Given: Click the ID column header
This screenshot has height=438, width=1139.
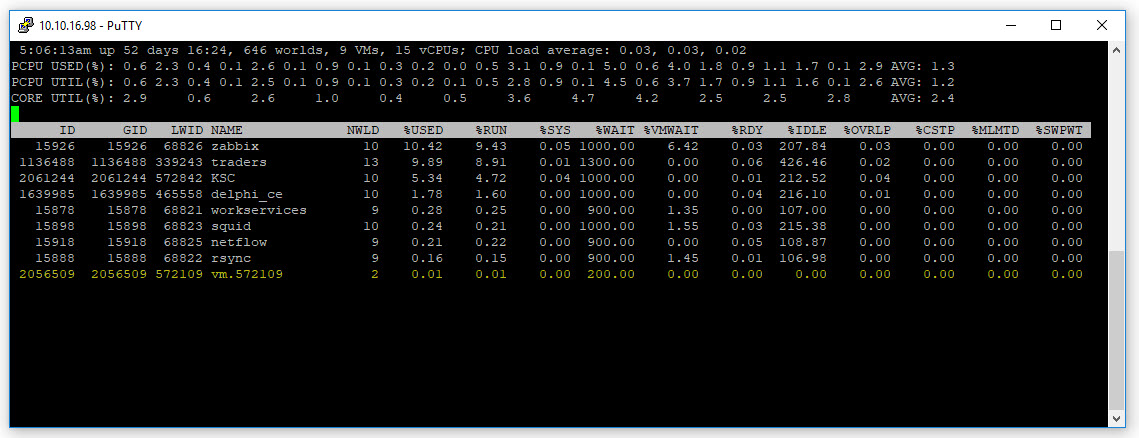Looking at the screenshot, I should tap(67, 130).
